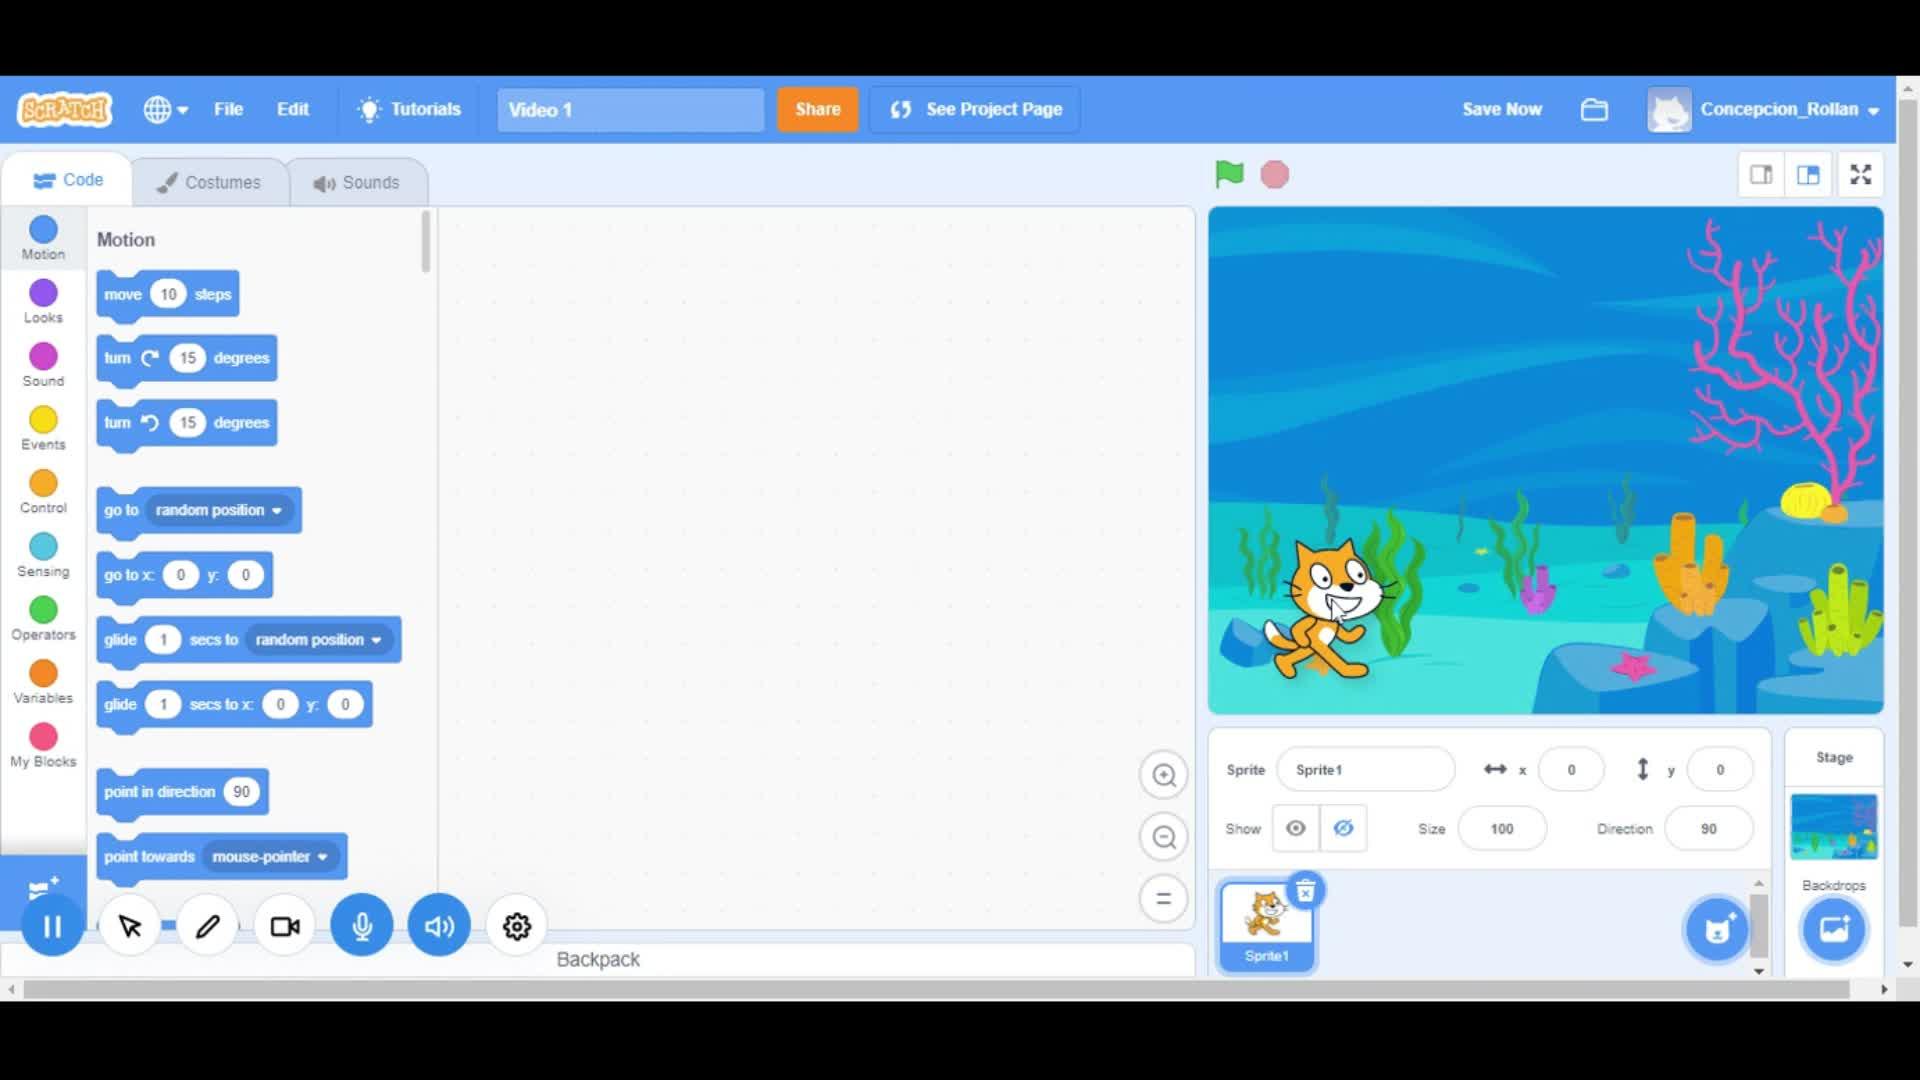Hide the sprite using crossed-eye icon

[x=1343, y=828]
